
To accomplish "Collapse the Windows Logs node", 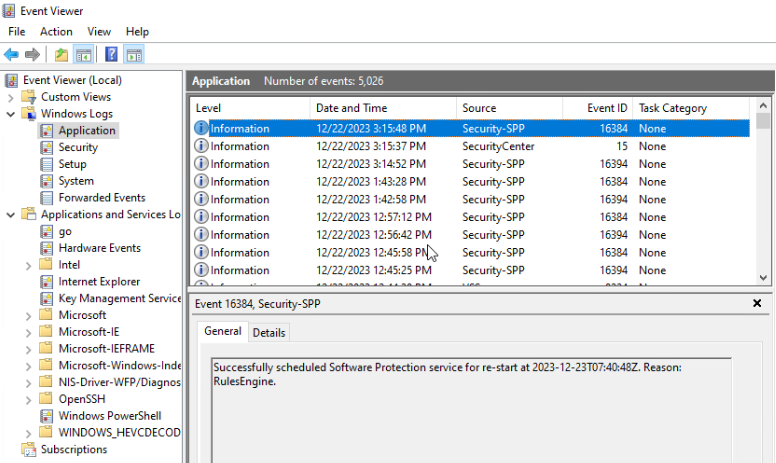I will tap(11, 114).
